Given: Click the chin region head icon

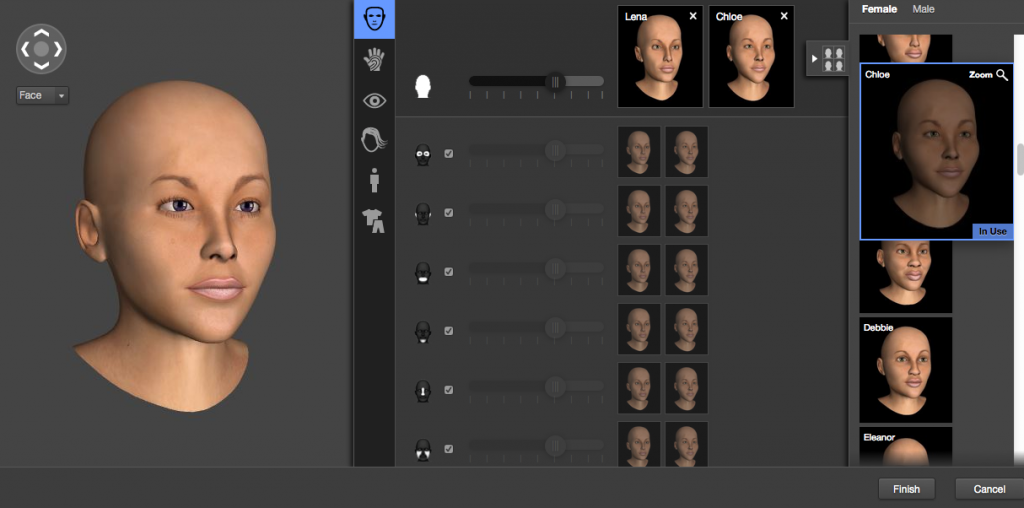Looking at the screenshot, I should click(423, 332).
